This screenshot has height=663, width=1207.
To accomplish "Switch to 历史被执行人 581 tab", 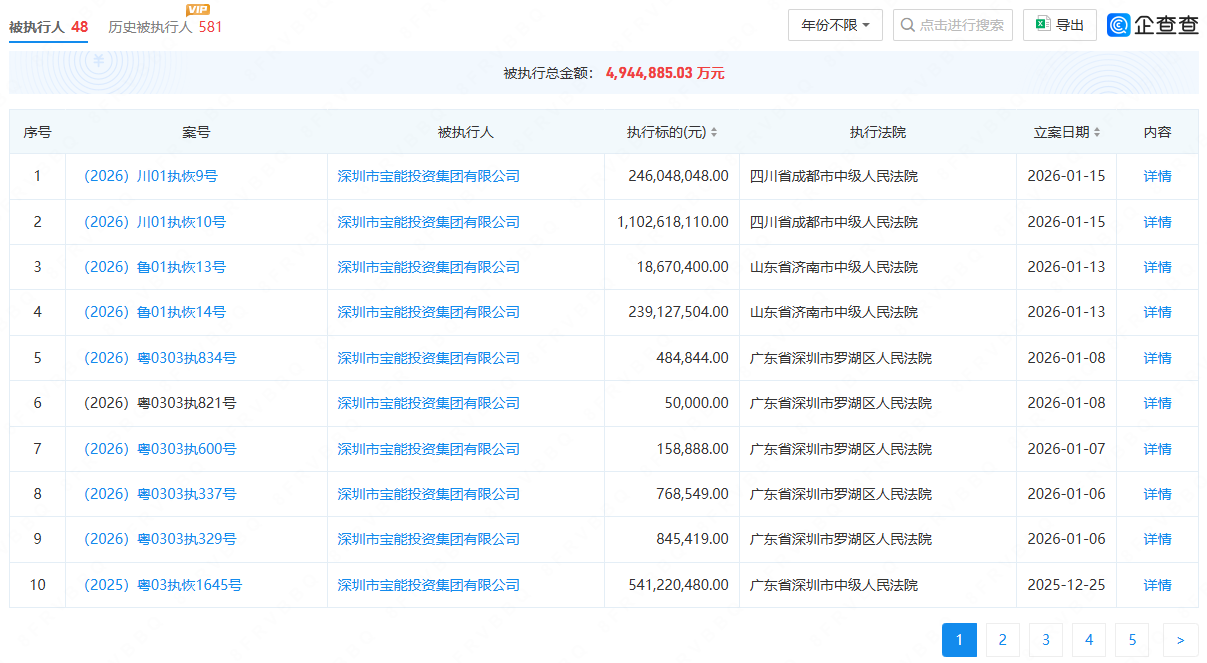I will 165,27.
